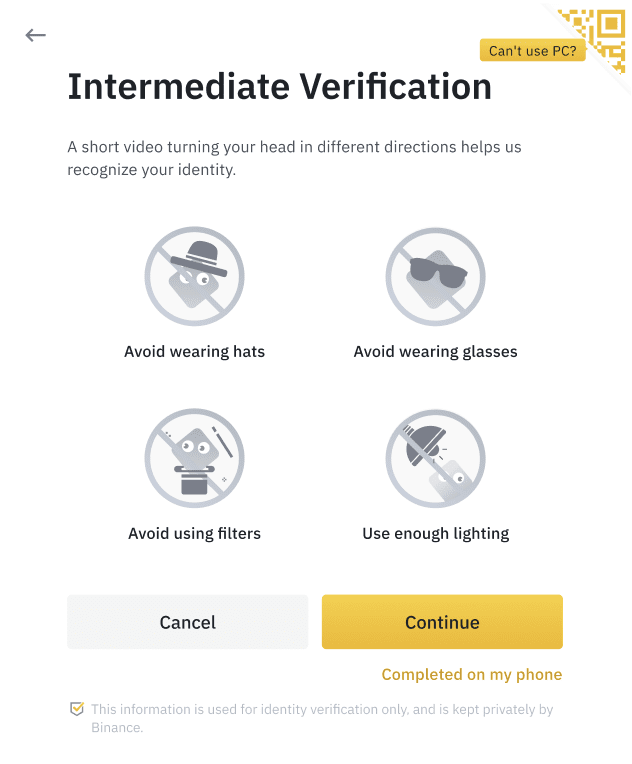Click the short video description text
Viewport: 632px width, 764px height.
tap(294, 158)
